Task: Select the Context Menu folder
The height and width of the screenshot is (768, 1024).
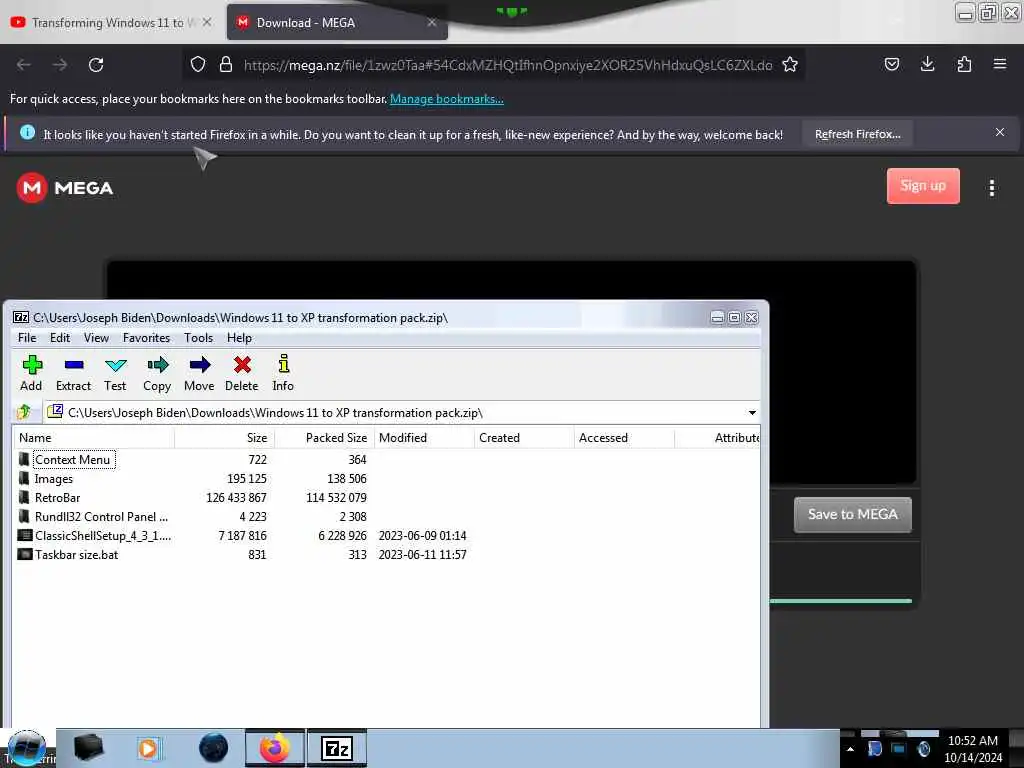Action: (x=72, y=460)
